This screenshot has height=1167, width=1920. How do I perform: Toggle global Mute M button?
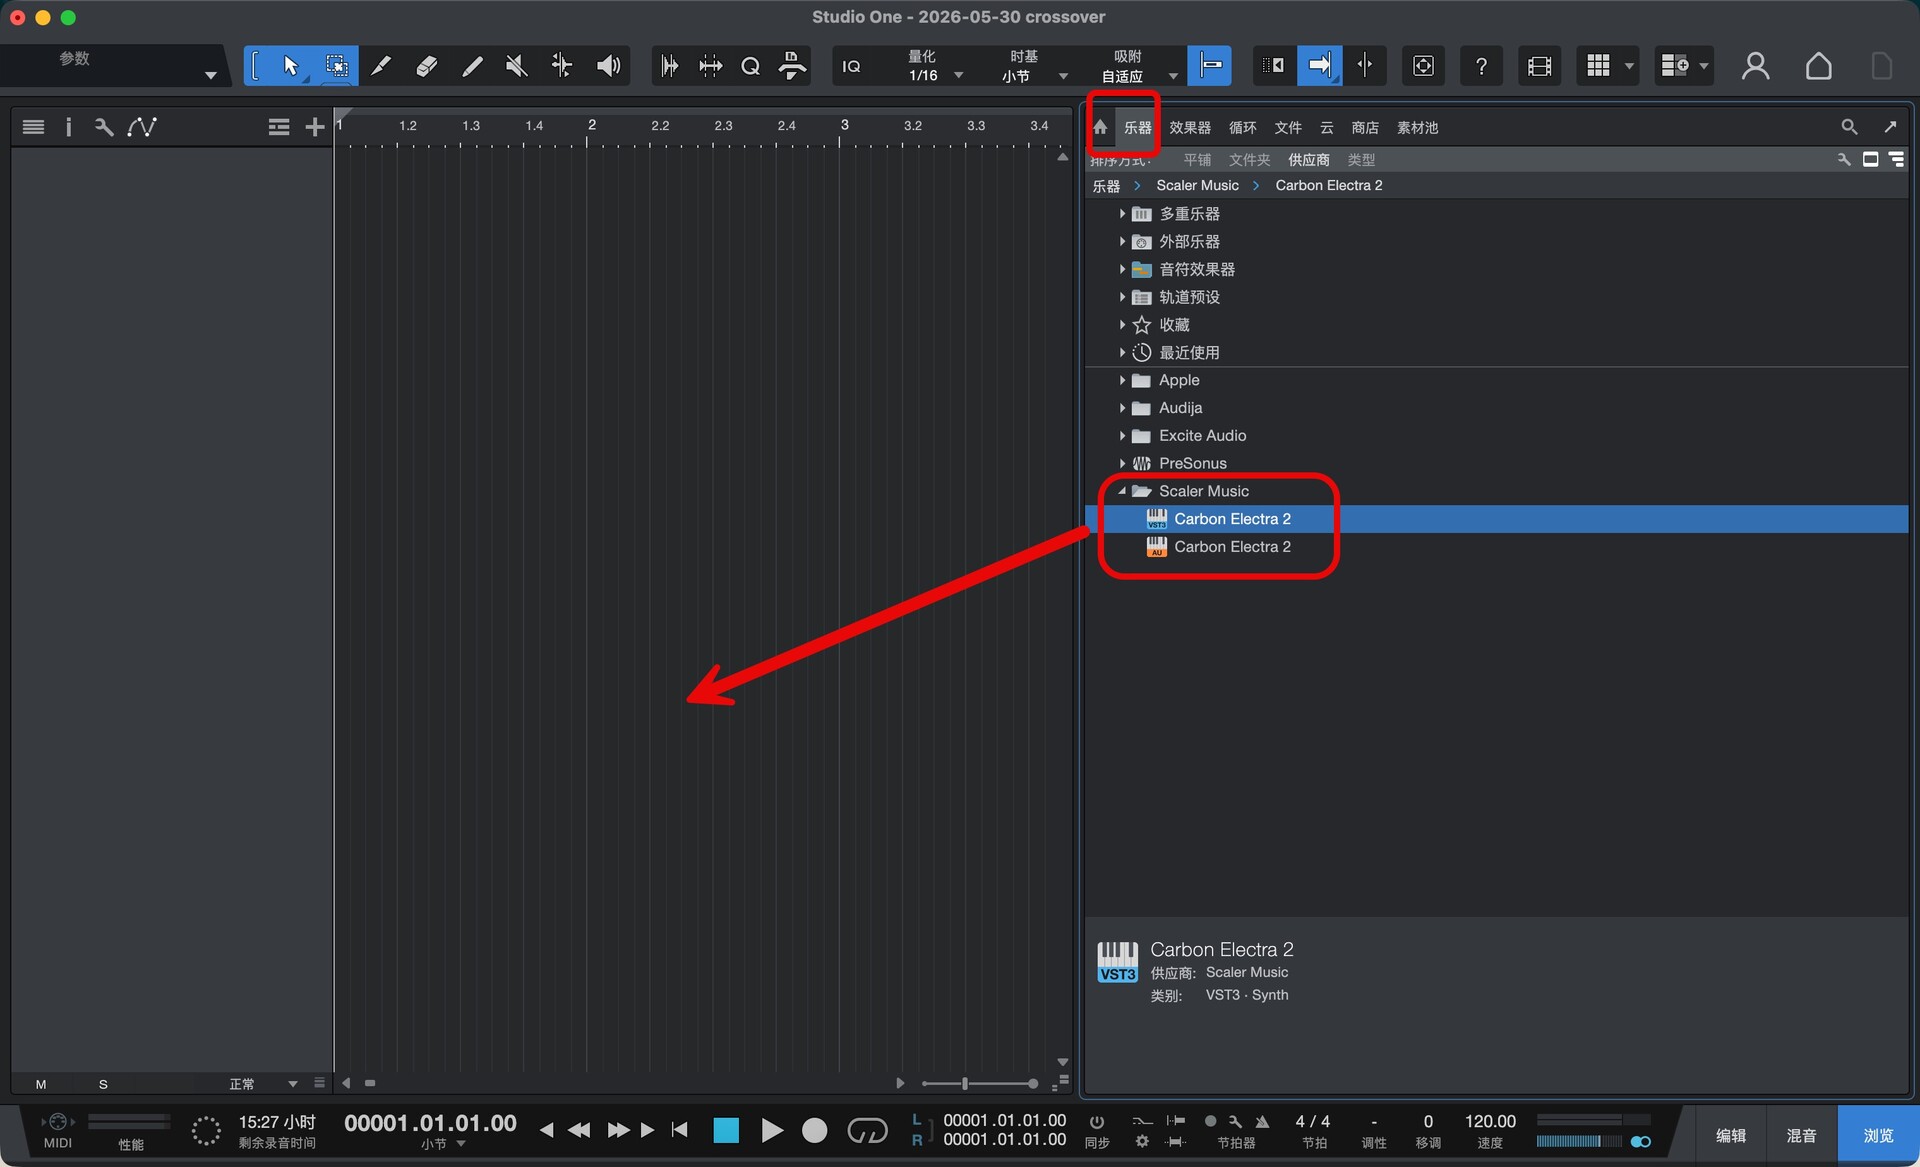tap(41, 1084)
